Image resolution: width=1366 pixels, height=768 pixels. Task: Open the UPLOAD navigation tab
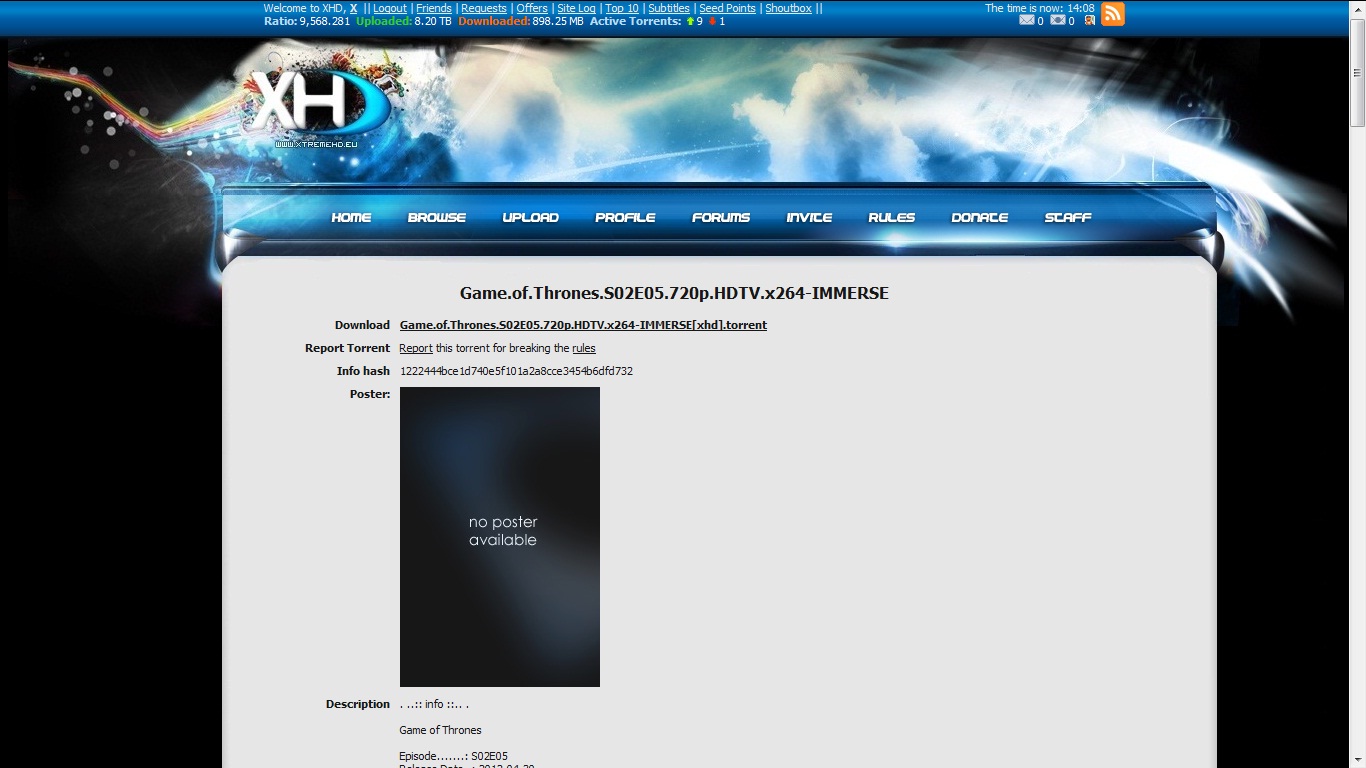click(530, 217)
